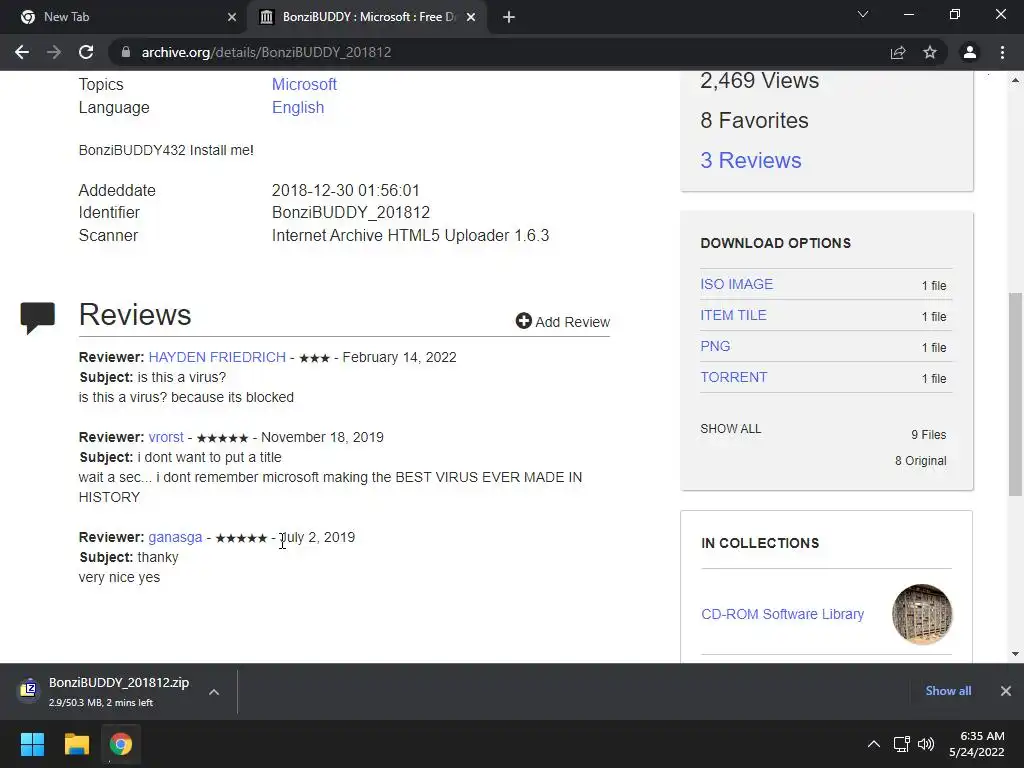Click the '9 Files' count text
Image resolution: width=1024 pixels, height=768 pixels.
point(929,434)
